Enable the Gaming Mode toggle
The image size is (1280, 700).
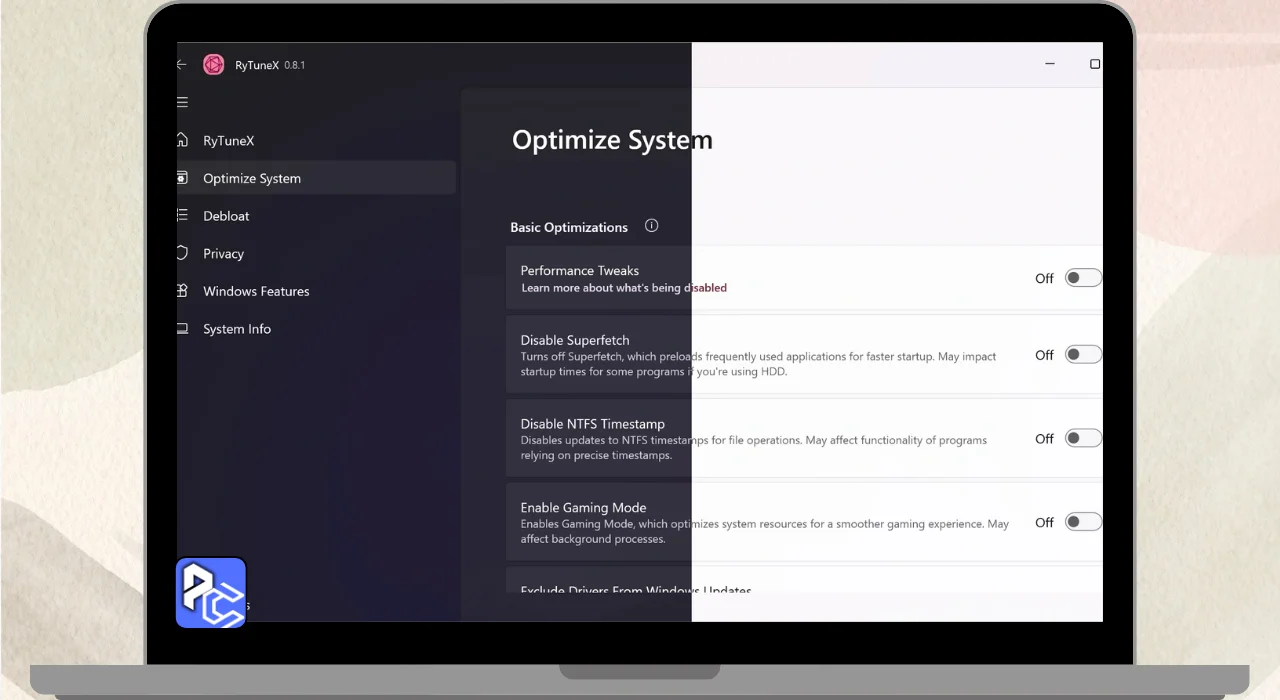(x=1083, y=522)
